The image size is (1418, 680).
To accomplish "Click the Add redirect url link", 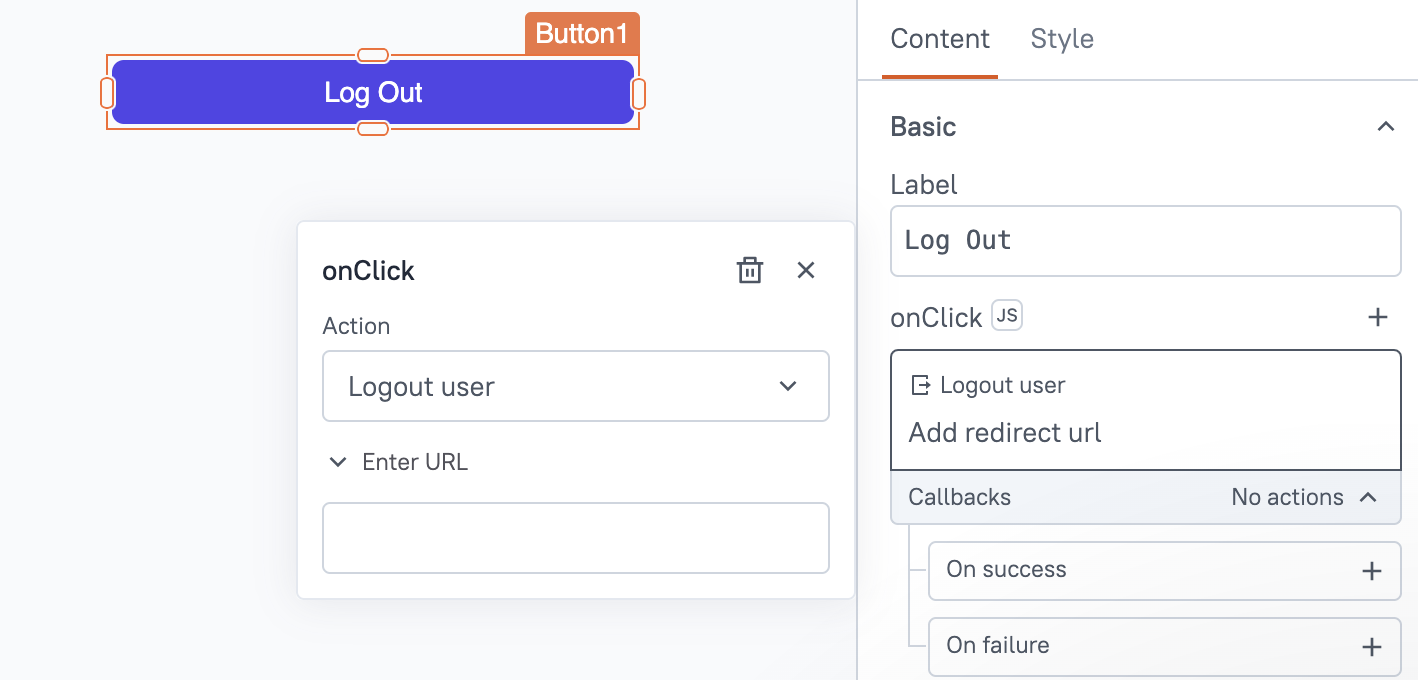I will 1004,432.
